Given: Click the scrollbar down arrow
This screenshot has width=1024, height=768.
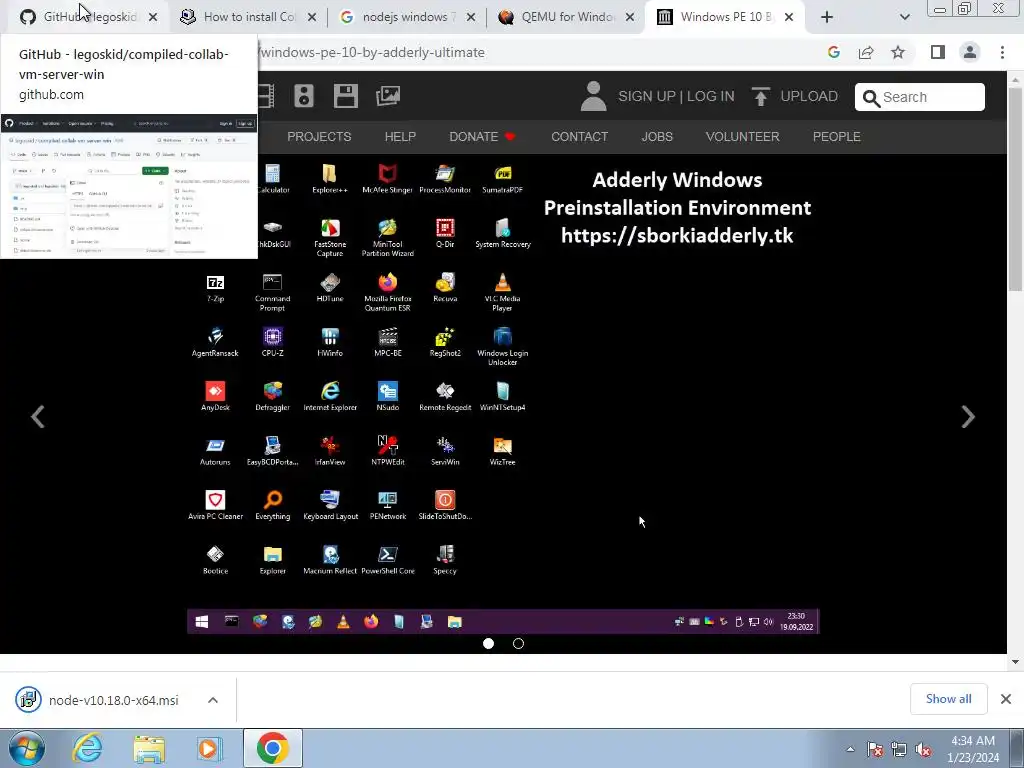Looking at the screenshot, I should (1015, 662).
